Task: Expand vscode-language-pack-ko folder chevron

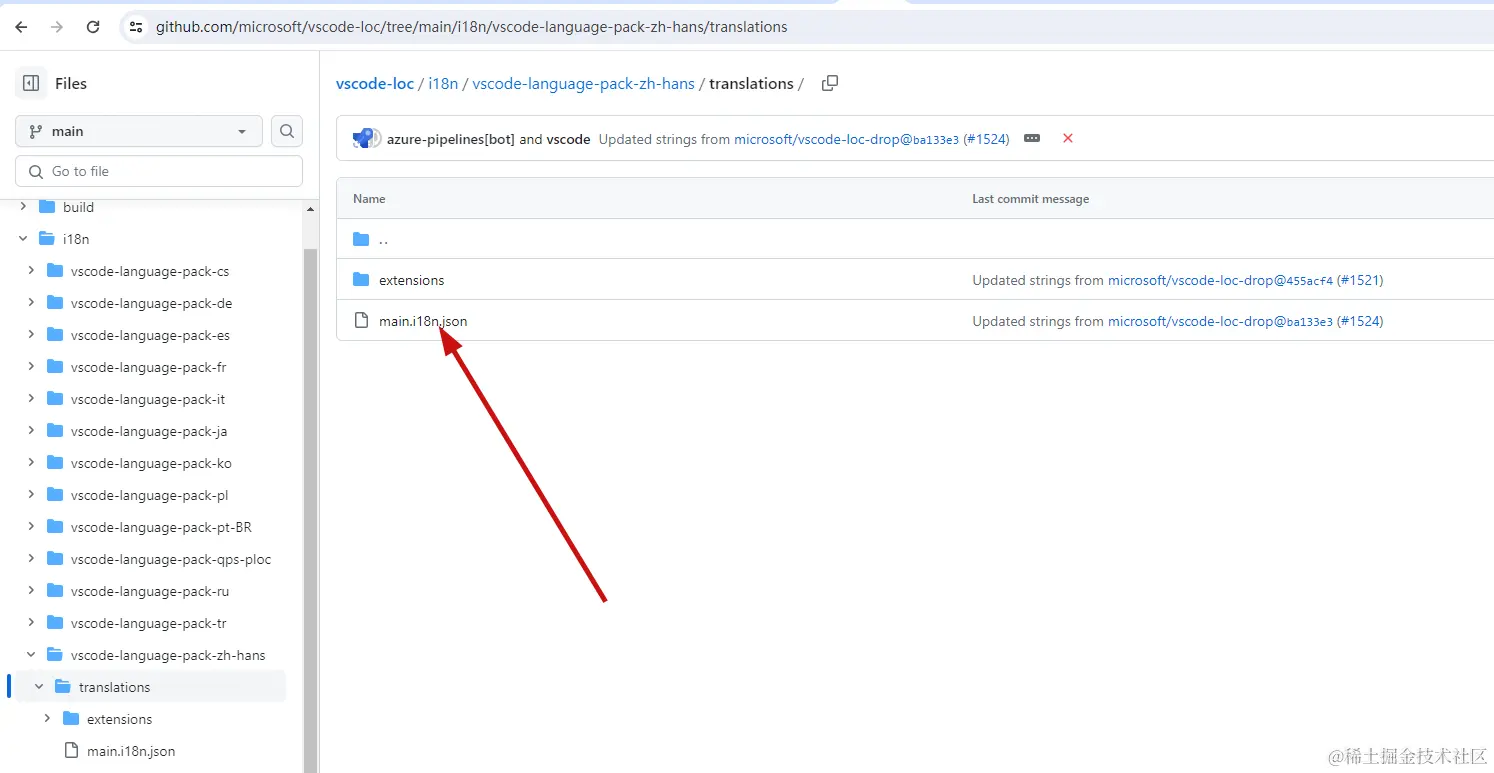Action: 31,463
